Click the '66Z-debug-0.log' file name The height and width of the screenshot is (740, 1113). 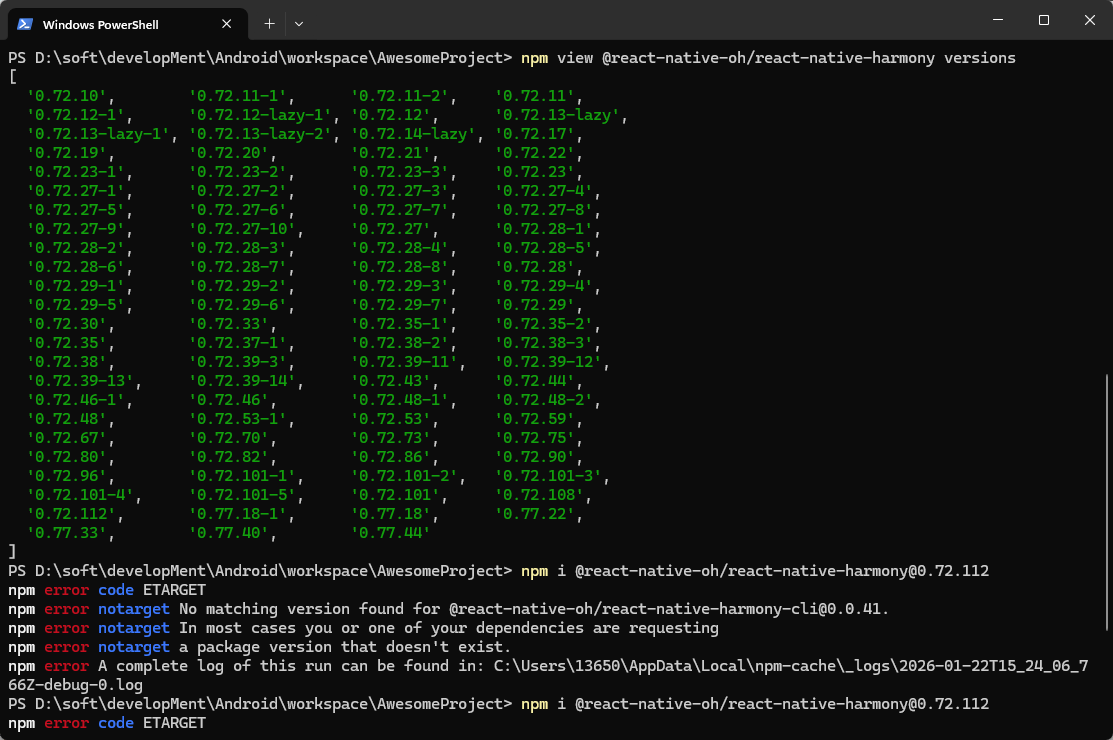(75, 685)
